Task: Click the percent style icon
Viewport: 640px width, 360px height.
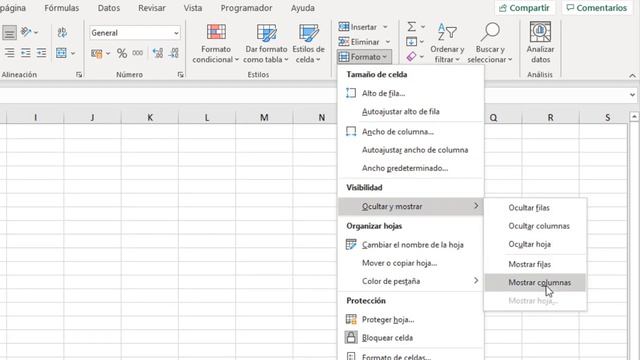Action: pos(122,53)
